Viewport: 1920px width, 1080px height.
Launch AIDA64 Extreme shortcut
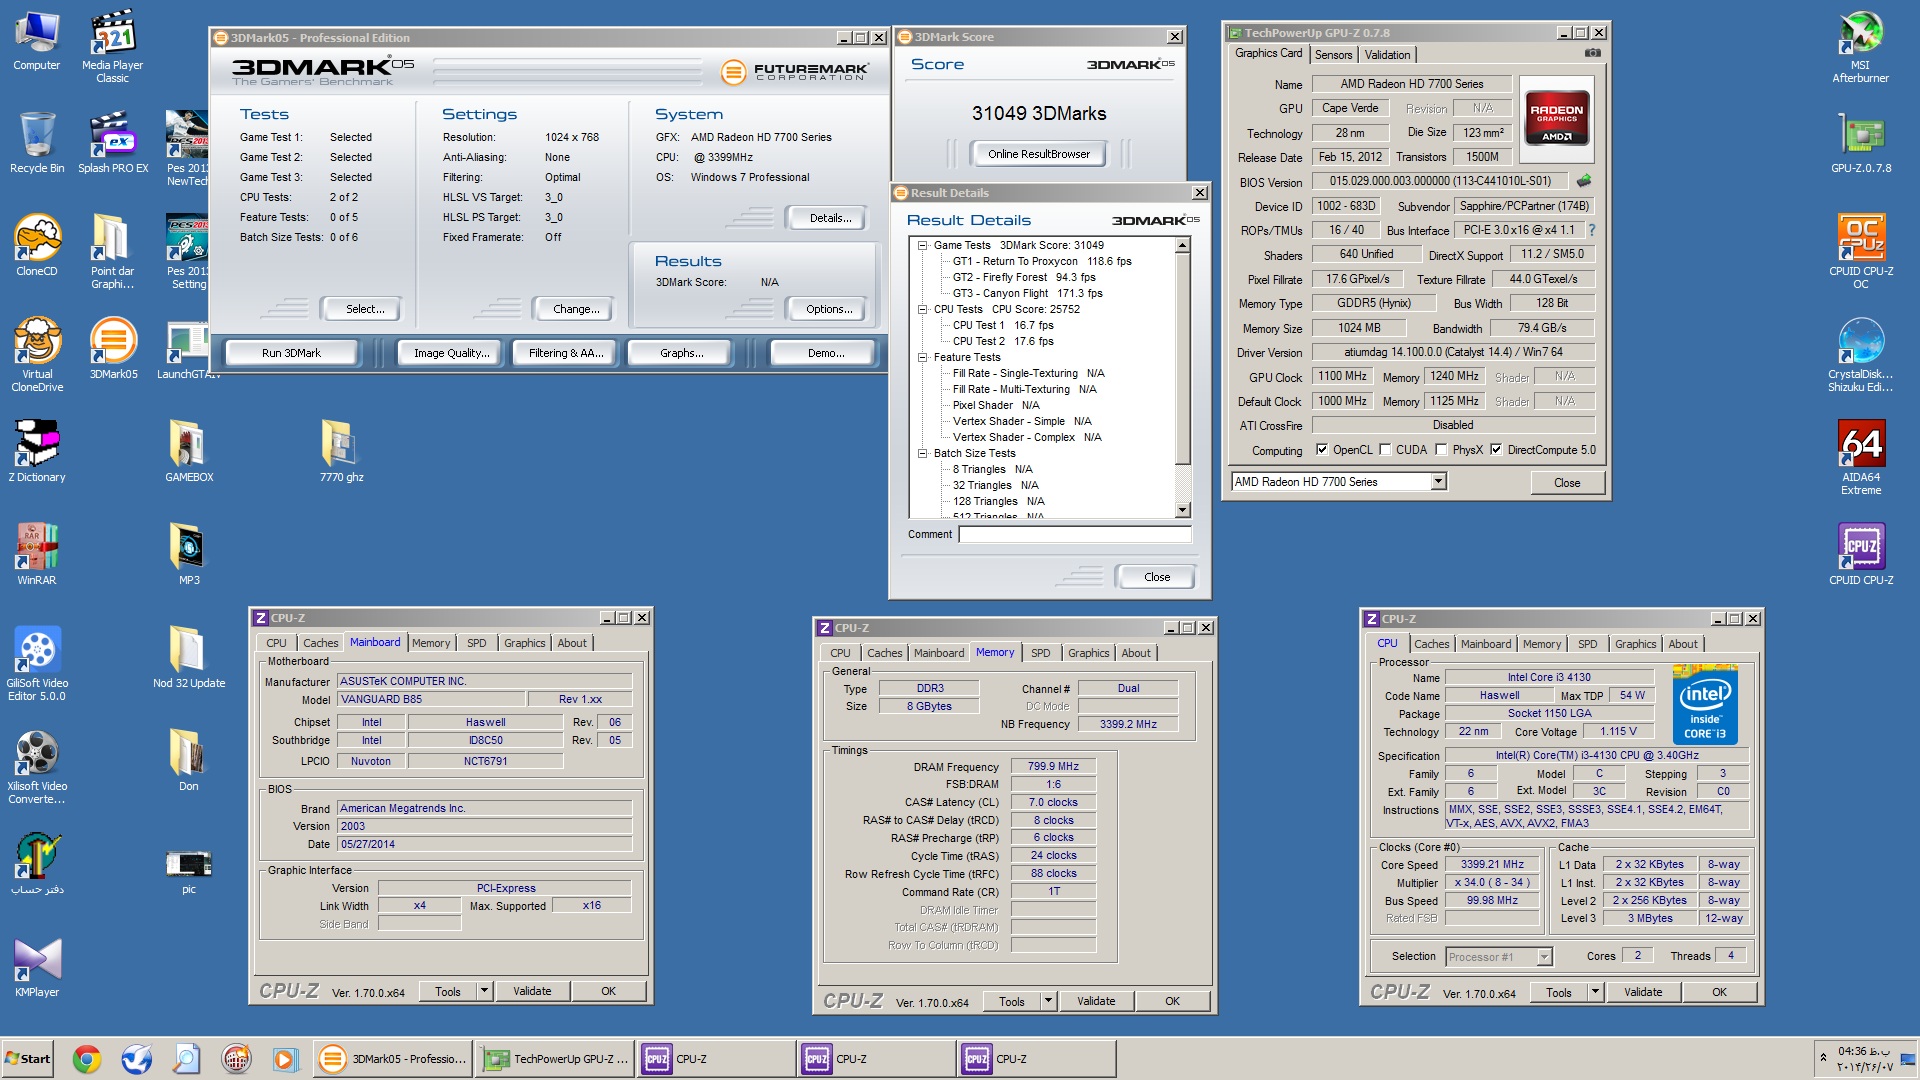(x=1861, y=458)
